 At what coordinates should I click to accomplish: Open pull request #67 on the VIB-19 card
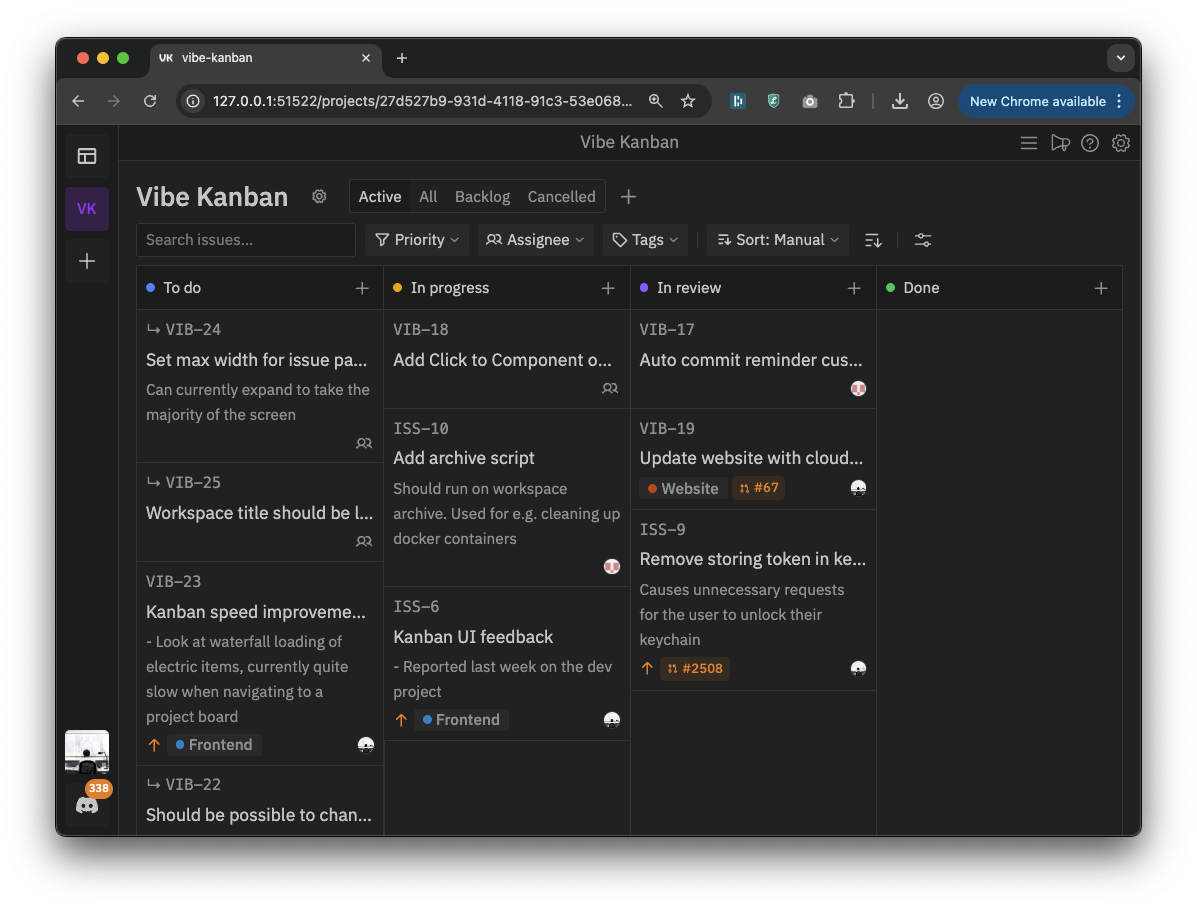pyautogui.click(x=759, y=488)
